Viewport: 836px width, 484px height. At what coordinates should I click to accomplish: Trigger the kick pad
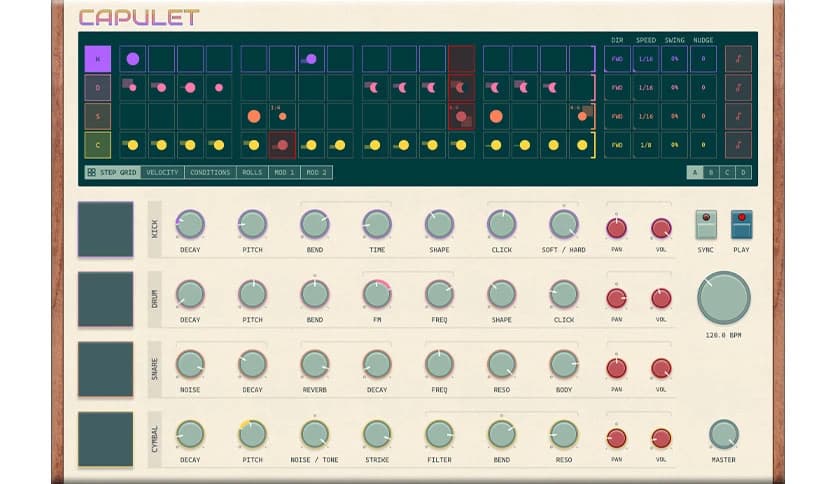coord(106,229)
